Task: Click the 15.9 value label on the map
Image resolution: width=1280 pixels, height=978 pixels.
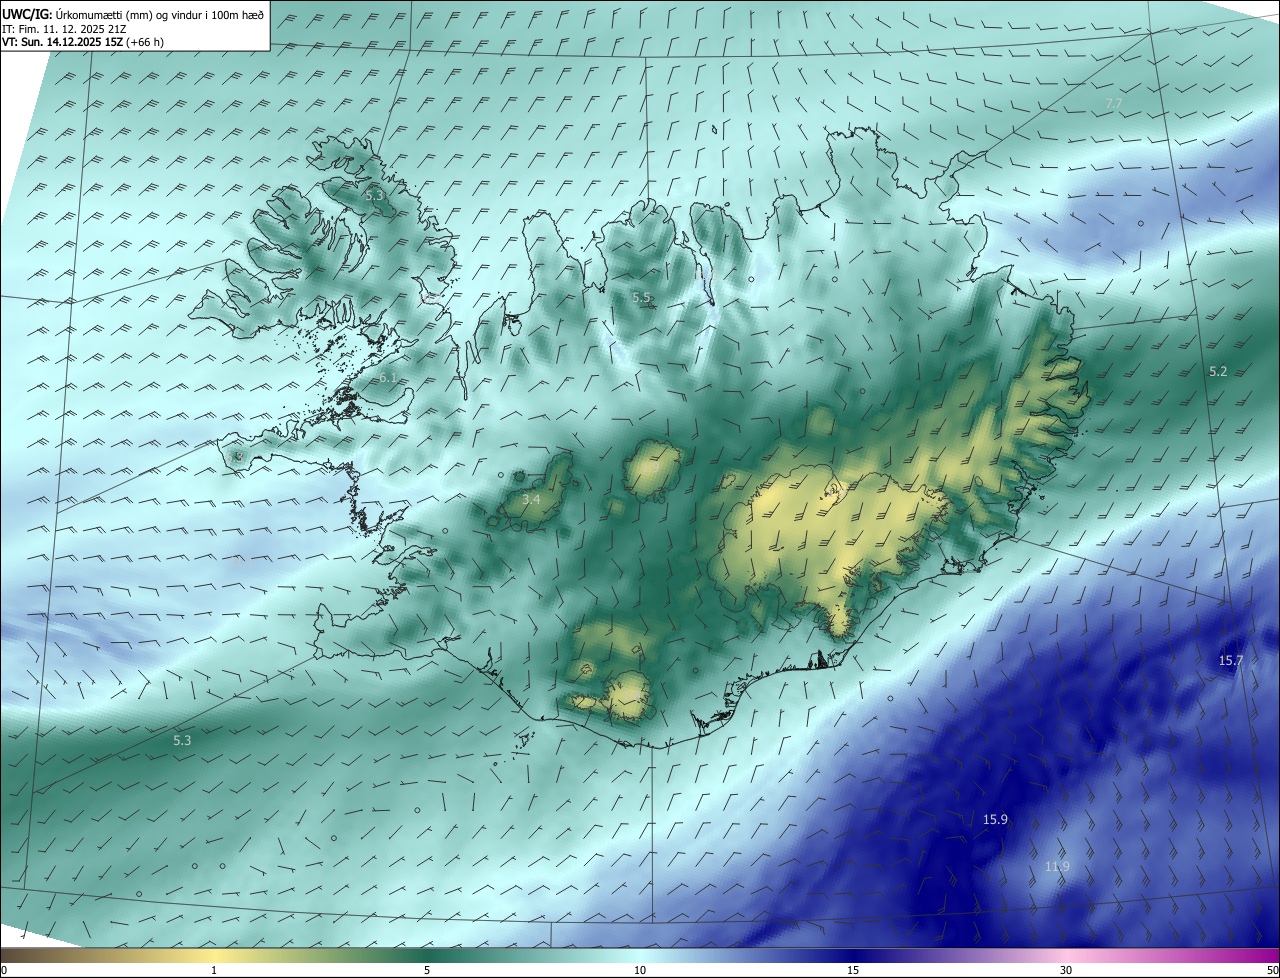Action: [995, 819]
